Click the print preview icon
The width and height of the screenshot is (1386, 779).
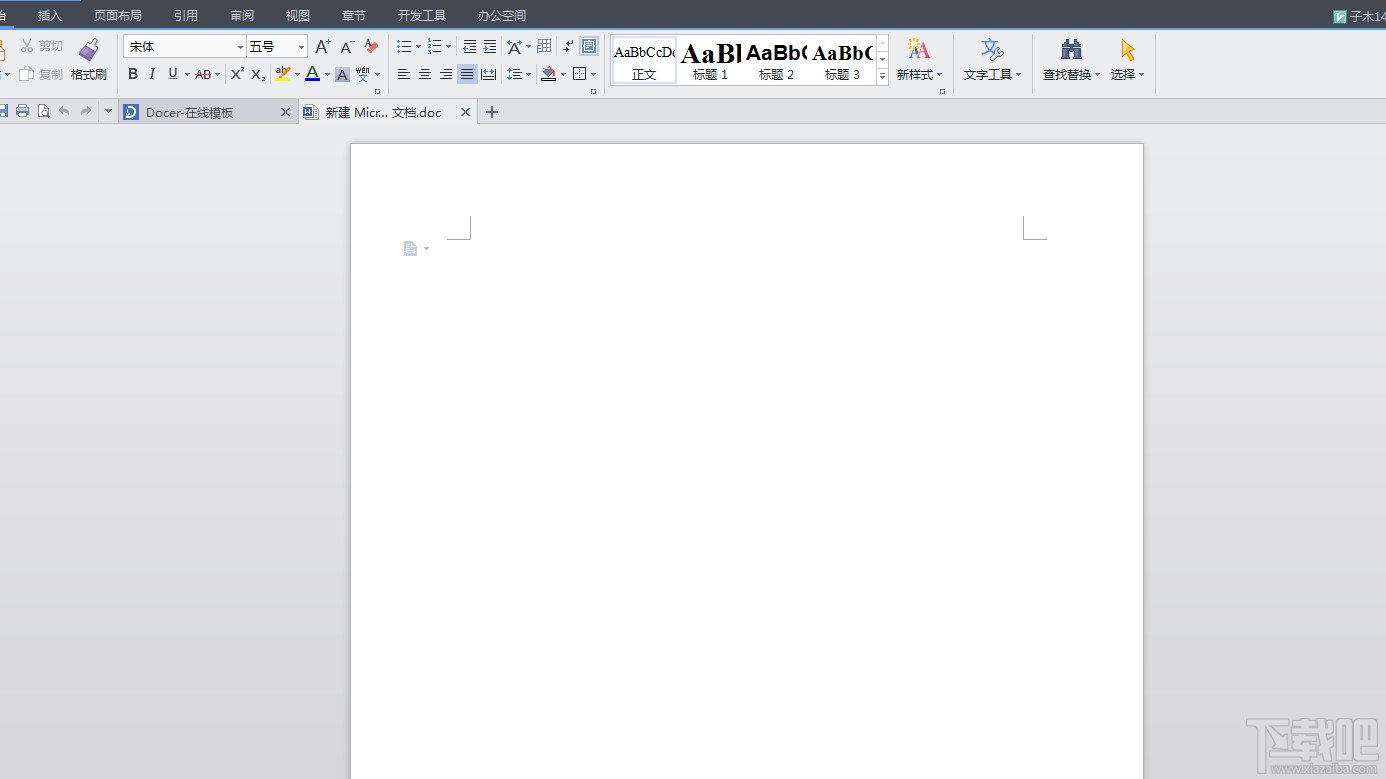tap(43, 112)
